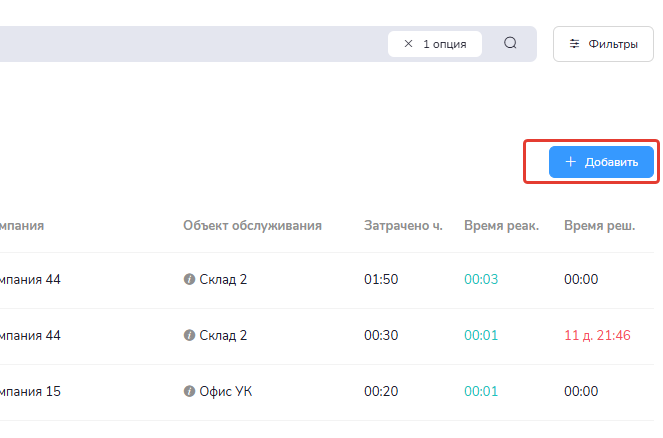Image resolution: width=663 pixels, height=438 pixels.
Task: Open Компания 44 in the first row
Action: (30, 280)
